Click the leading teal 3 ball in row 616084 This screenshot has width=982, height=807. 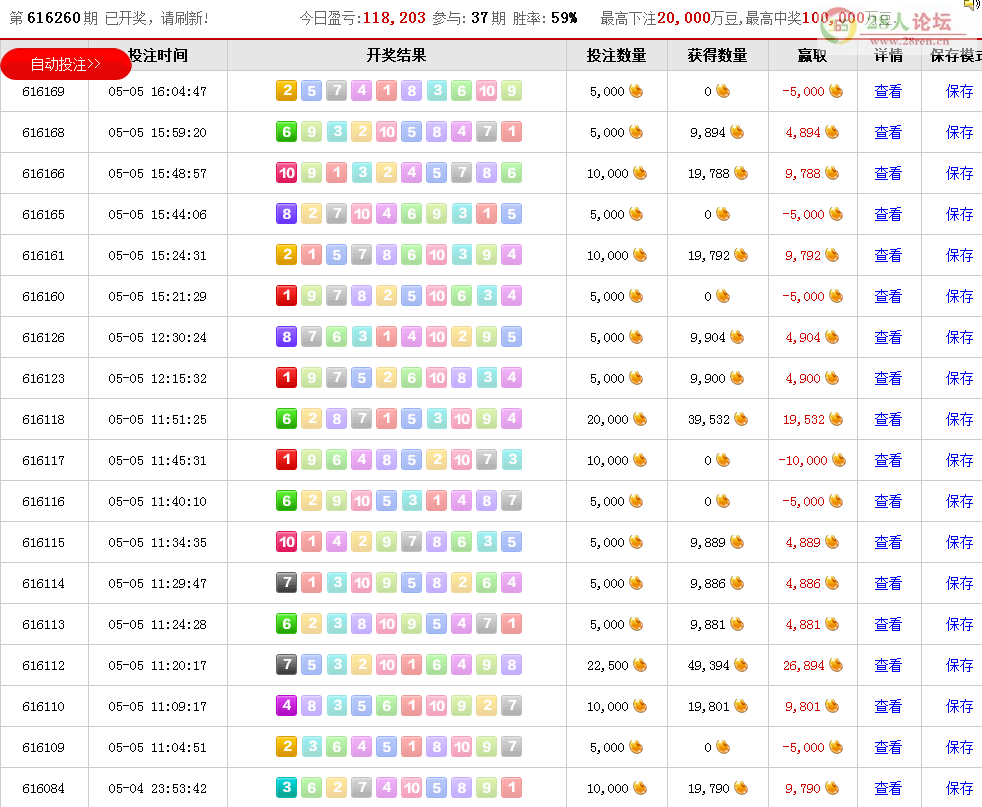point(287,788)
